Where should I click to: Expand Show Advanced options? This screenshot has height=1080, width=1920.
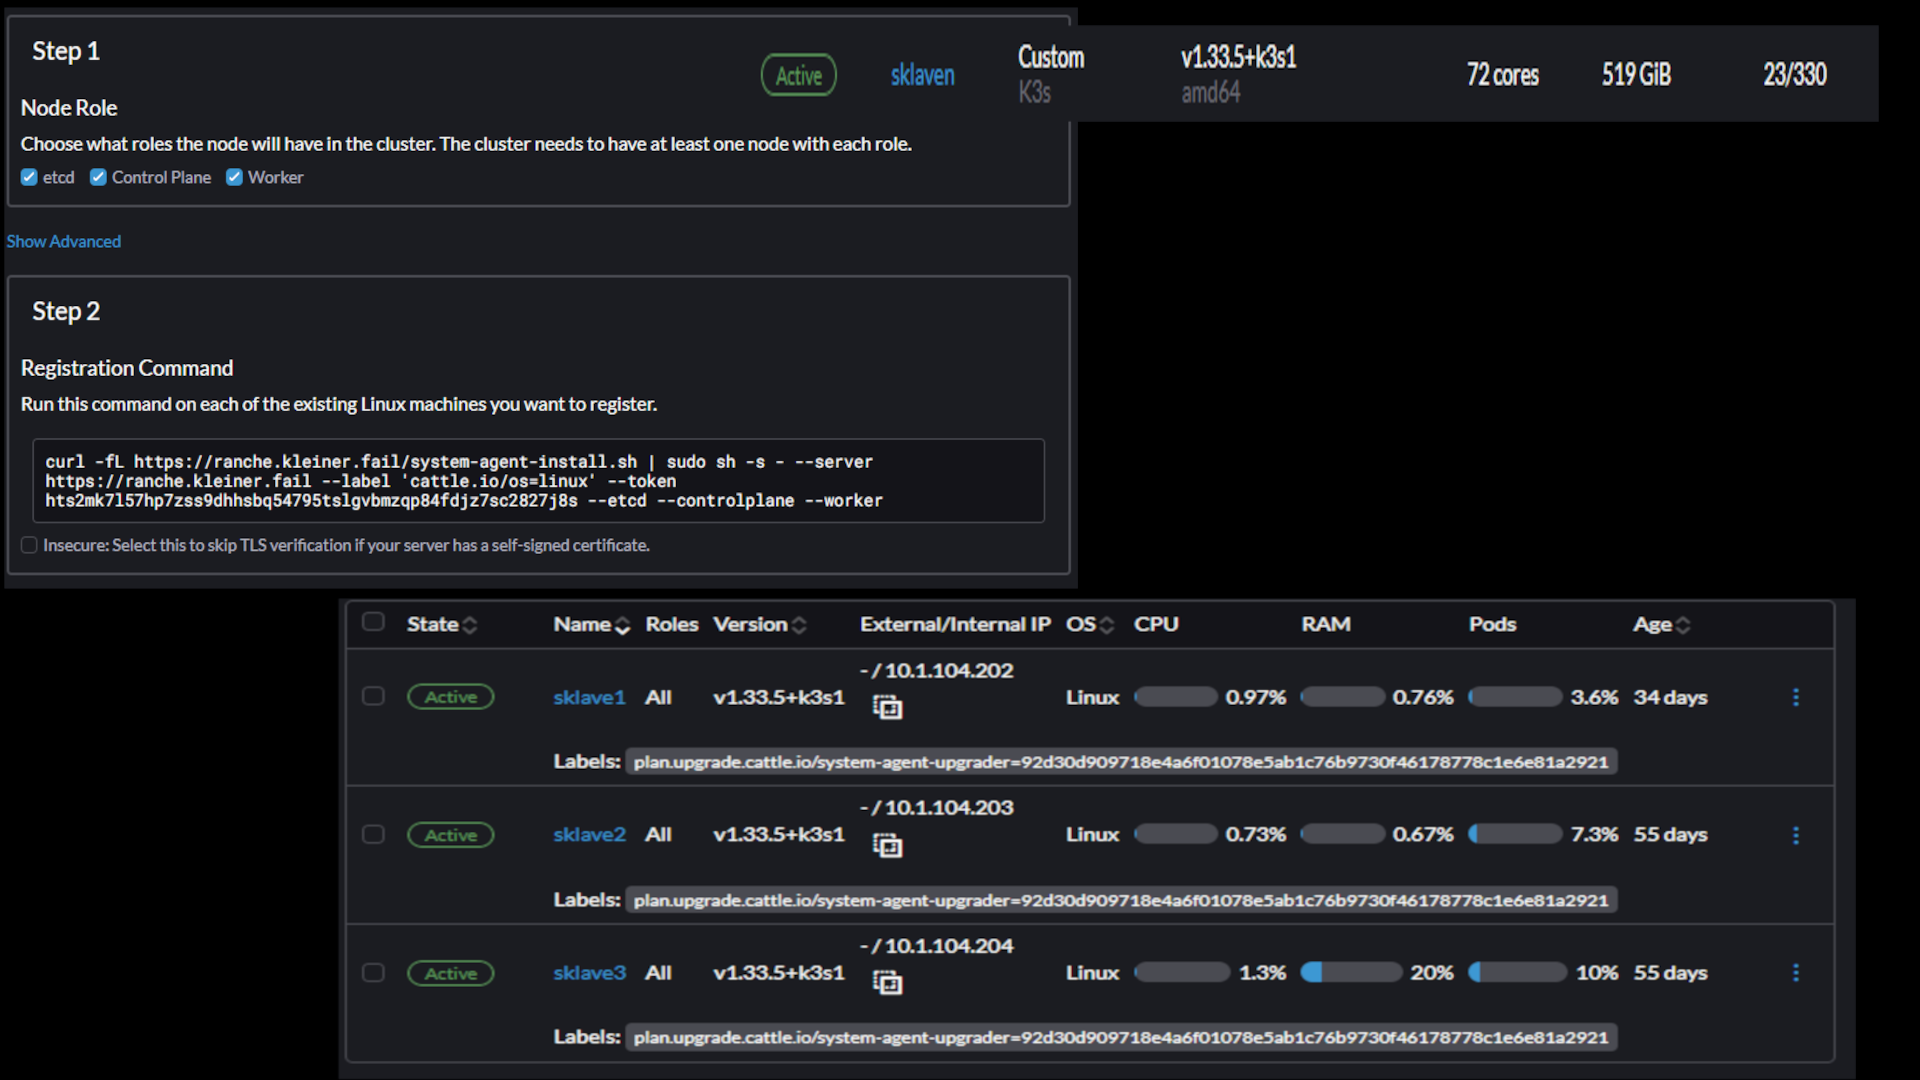tap(63, 241)
